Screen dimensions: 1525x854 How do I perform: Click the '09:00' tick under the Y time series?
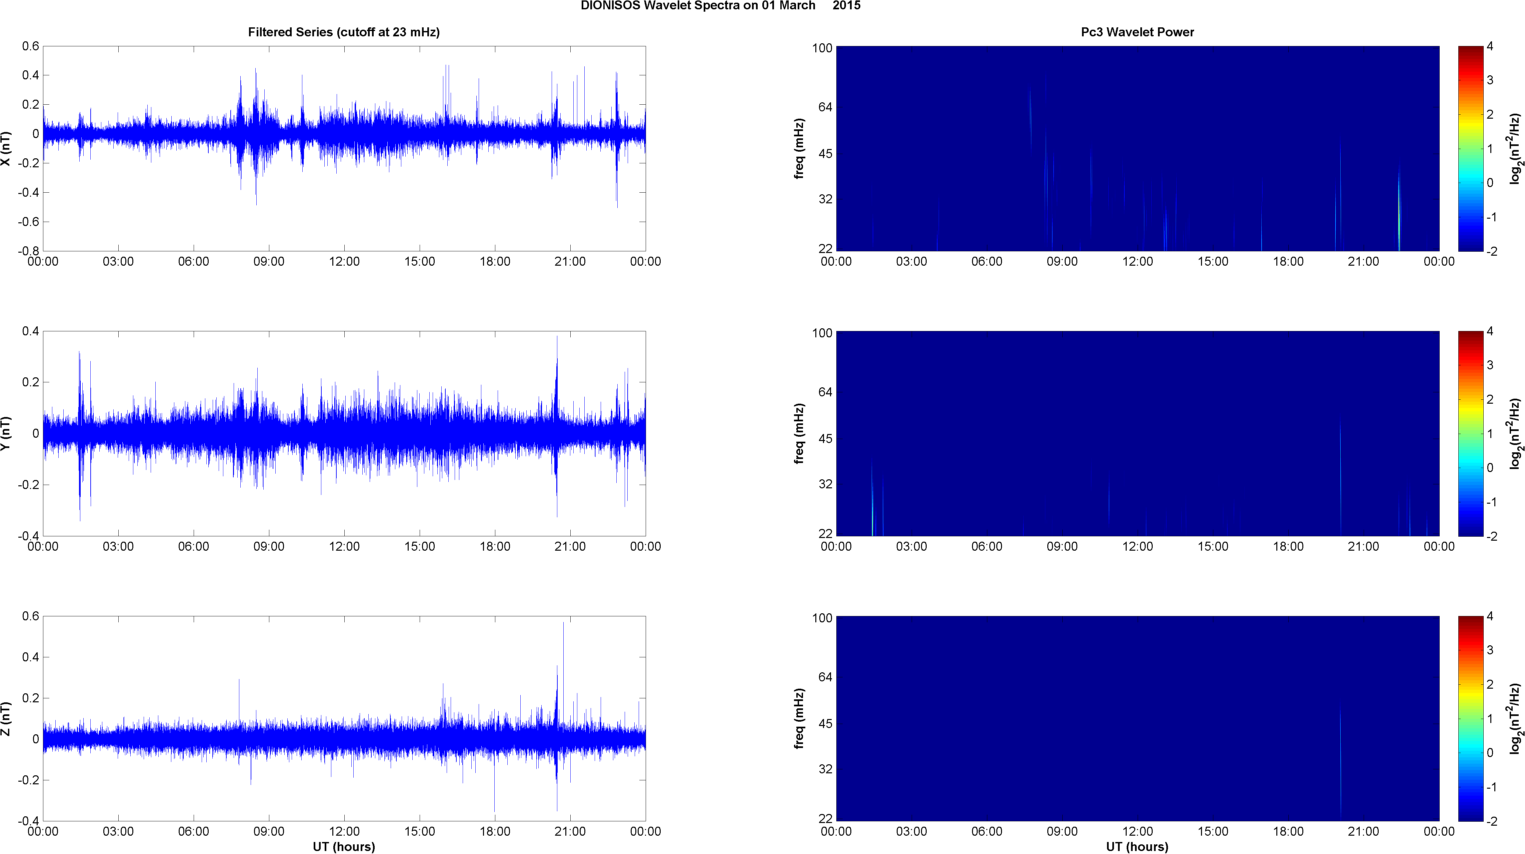(269, 547)
